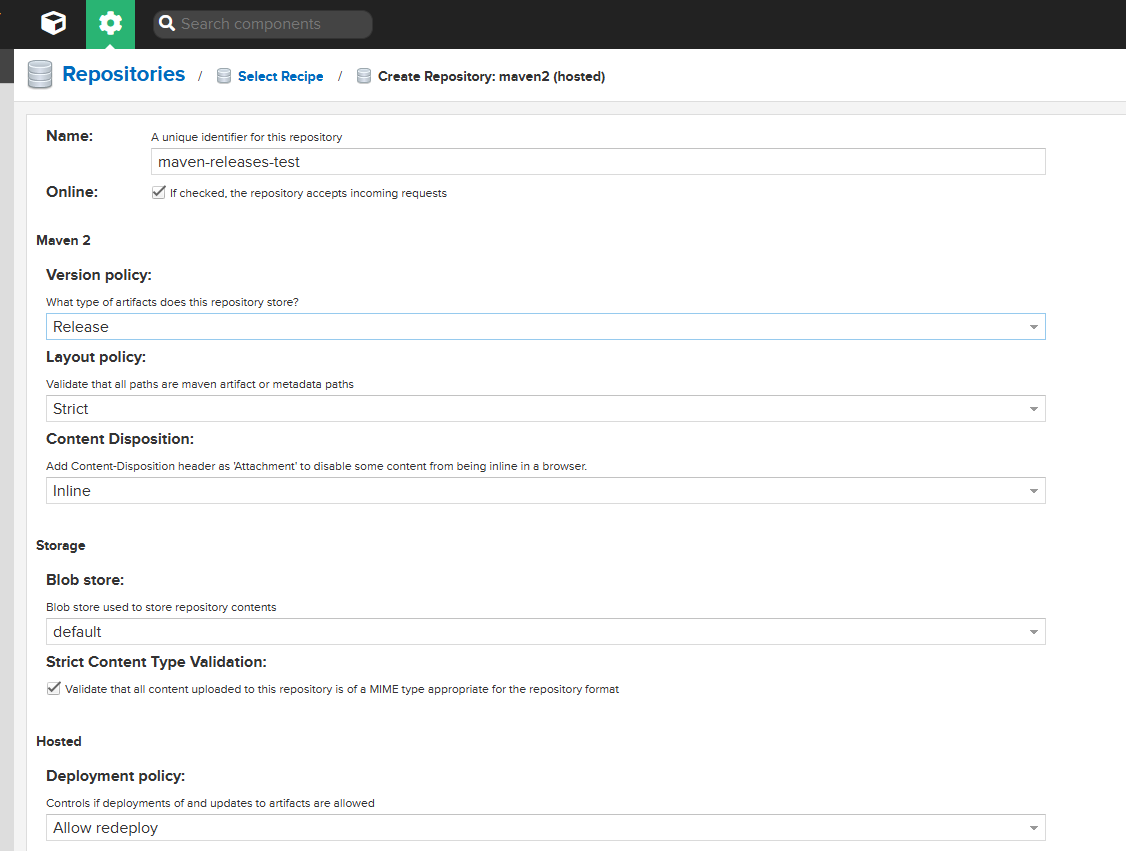Click the Online label
The image size is (1126, 851).
pyautogui.click(x=72, y=192)
